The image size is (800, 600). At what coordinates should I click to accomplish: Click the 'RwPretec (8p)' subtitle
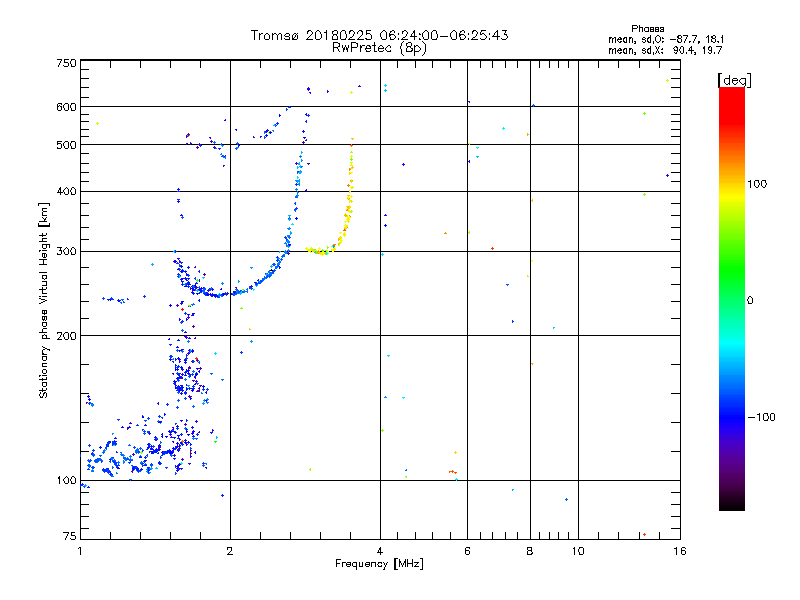click(379, 48)
